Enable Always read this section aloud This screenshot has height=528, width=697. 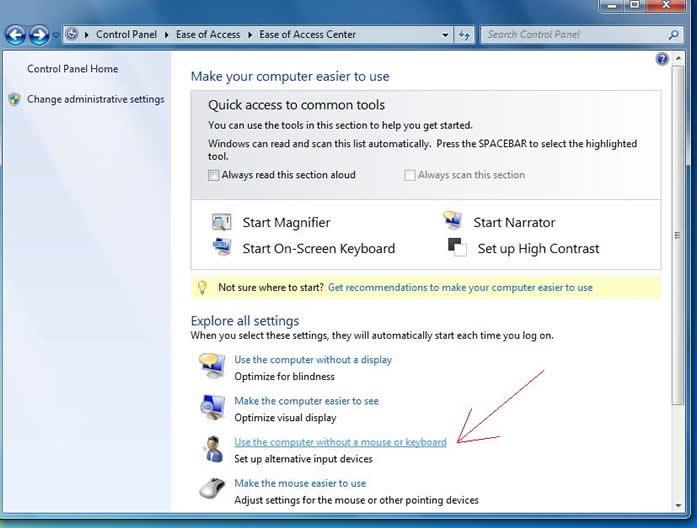click(x=214, y=175)
